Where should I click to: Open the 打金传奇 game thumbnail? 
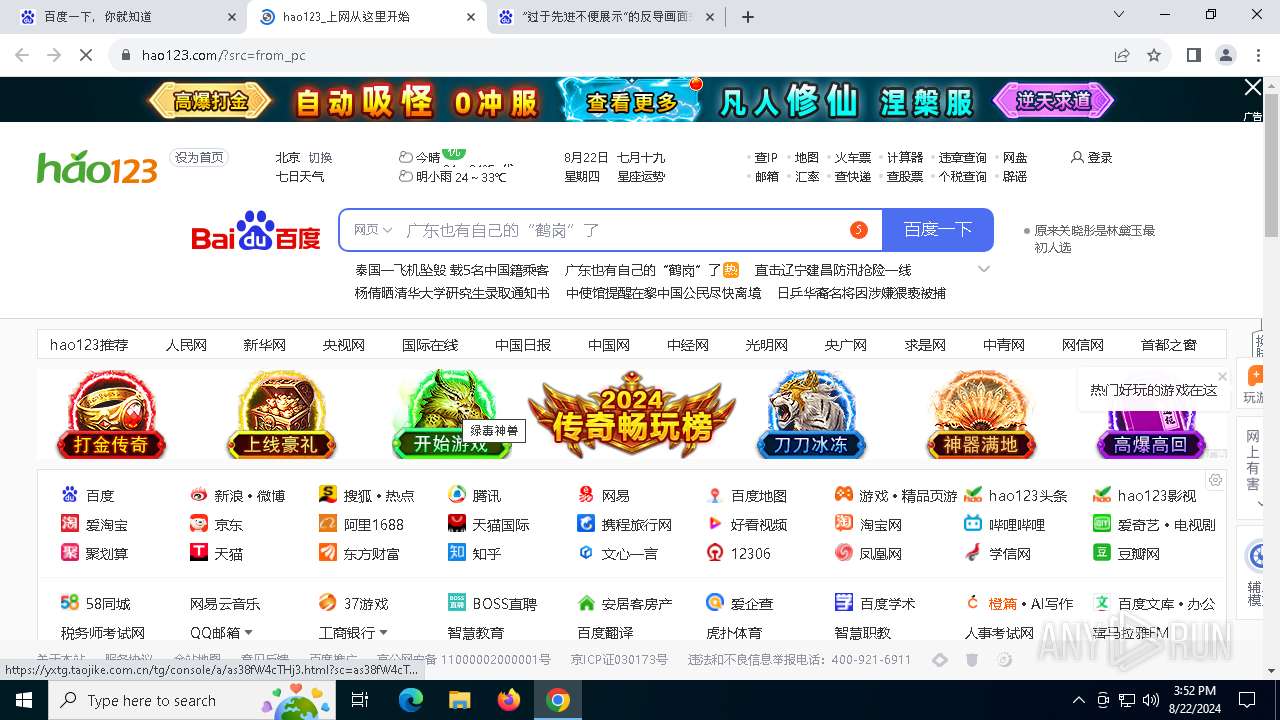coord(110,414)
